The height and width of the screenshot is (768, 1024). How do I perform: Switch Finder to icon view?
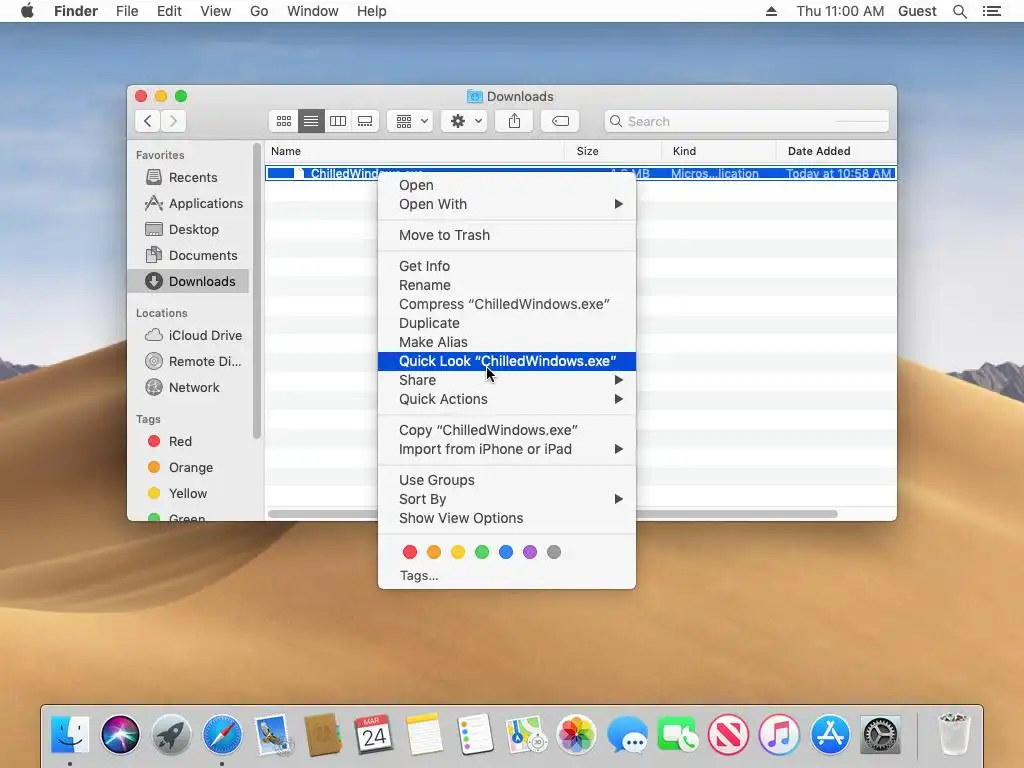click(x=284, y=121)
